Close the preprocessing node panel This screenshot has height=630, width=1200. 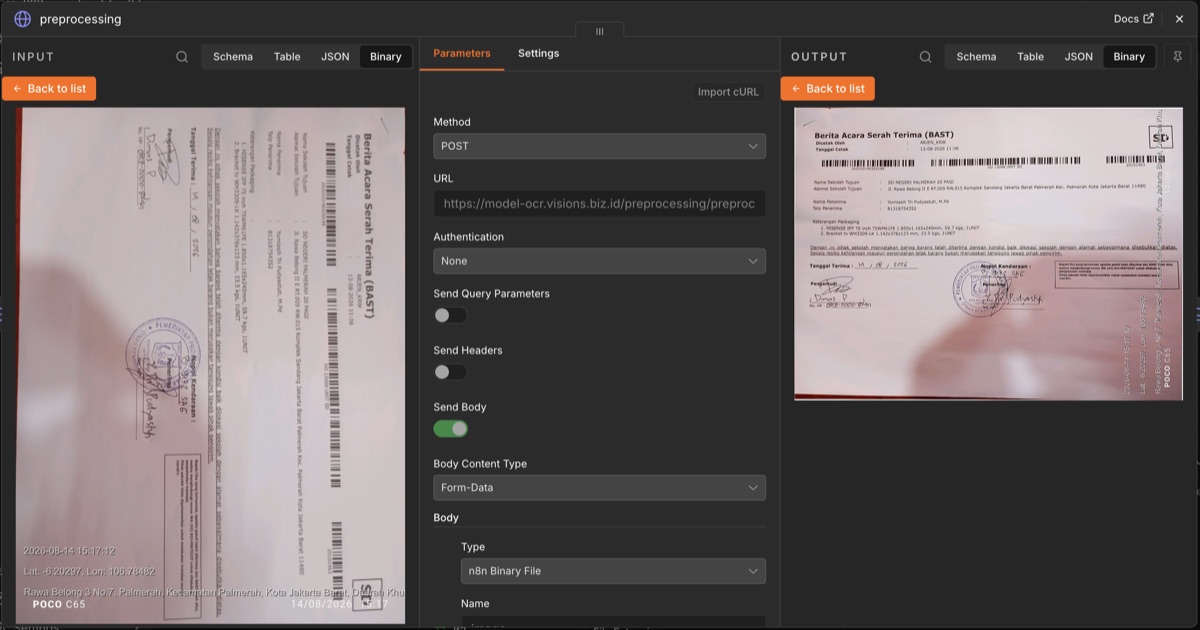click(x=1179, y=18)
